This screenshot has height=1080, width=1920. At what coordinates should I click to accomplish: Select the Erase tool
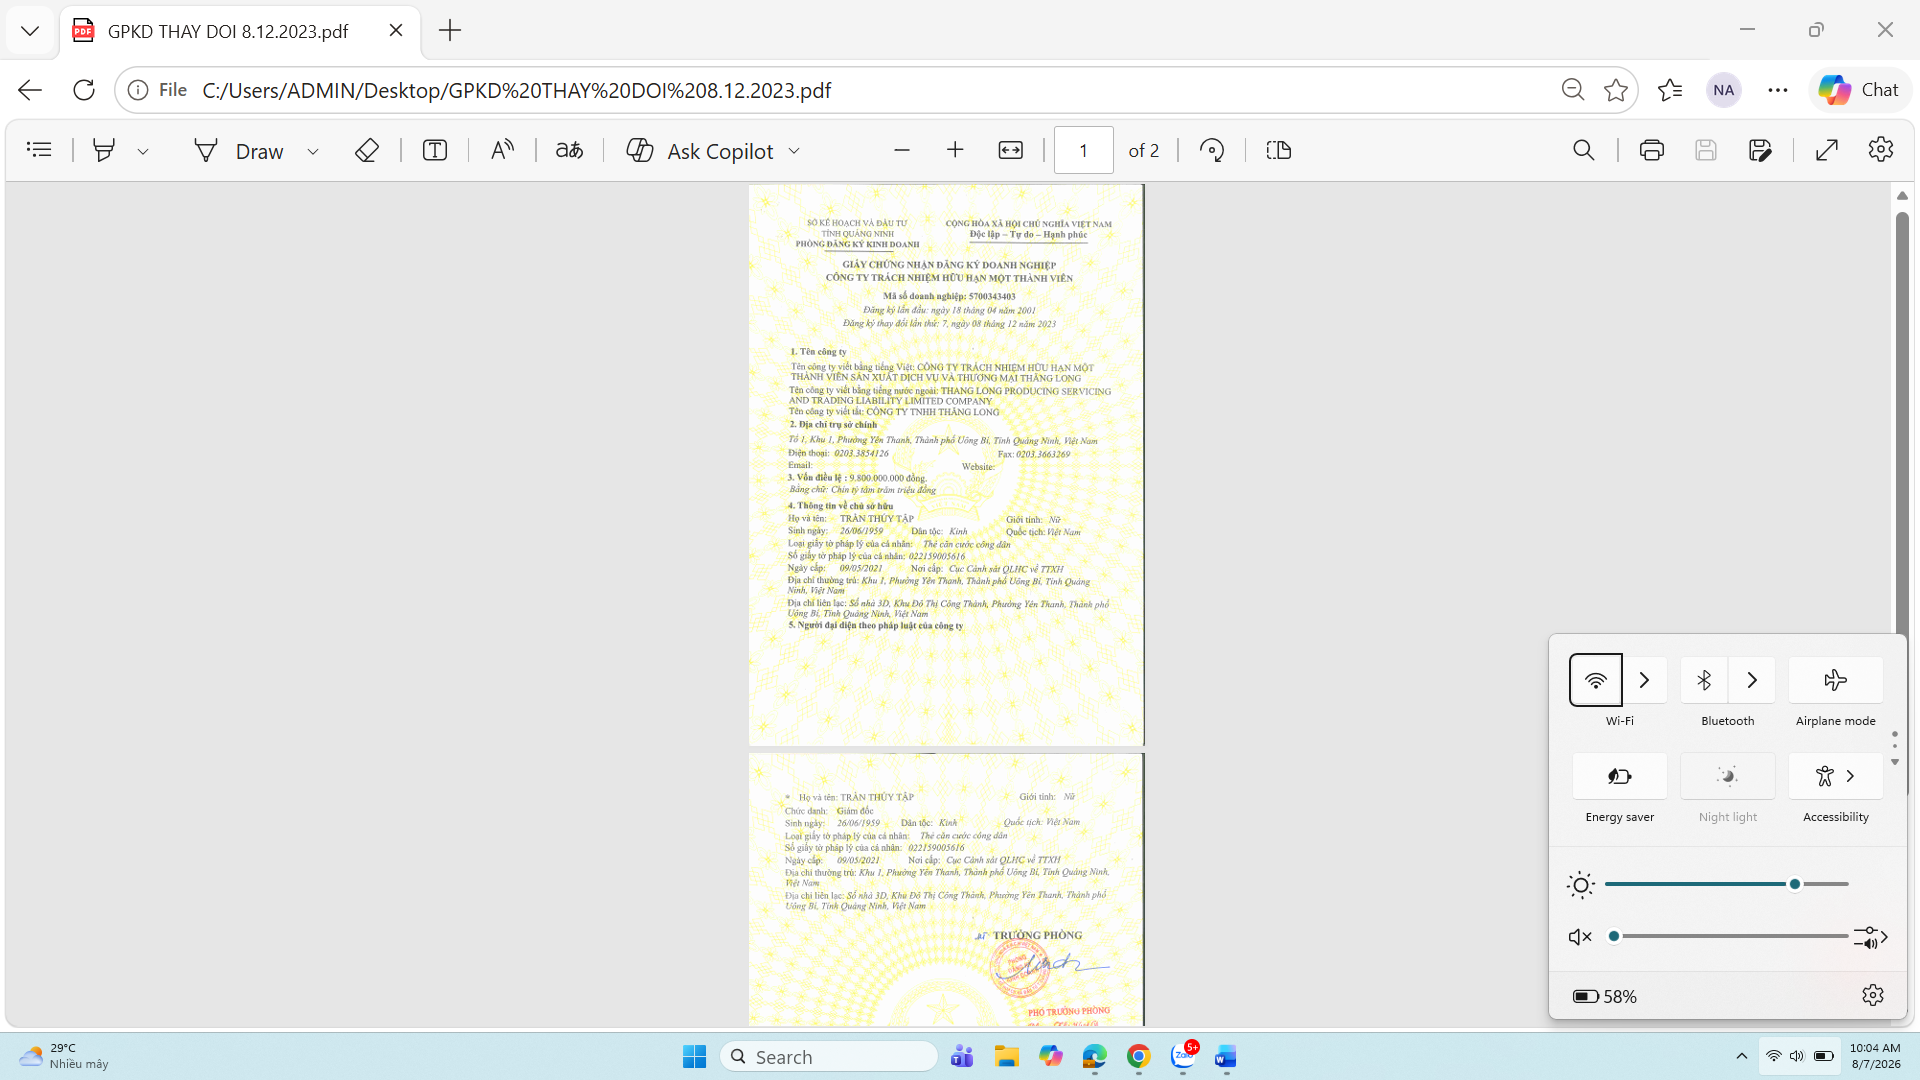pos(367,150)
